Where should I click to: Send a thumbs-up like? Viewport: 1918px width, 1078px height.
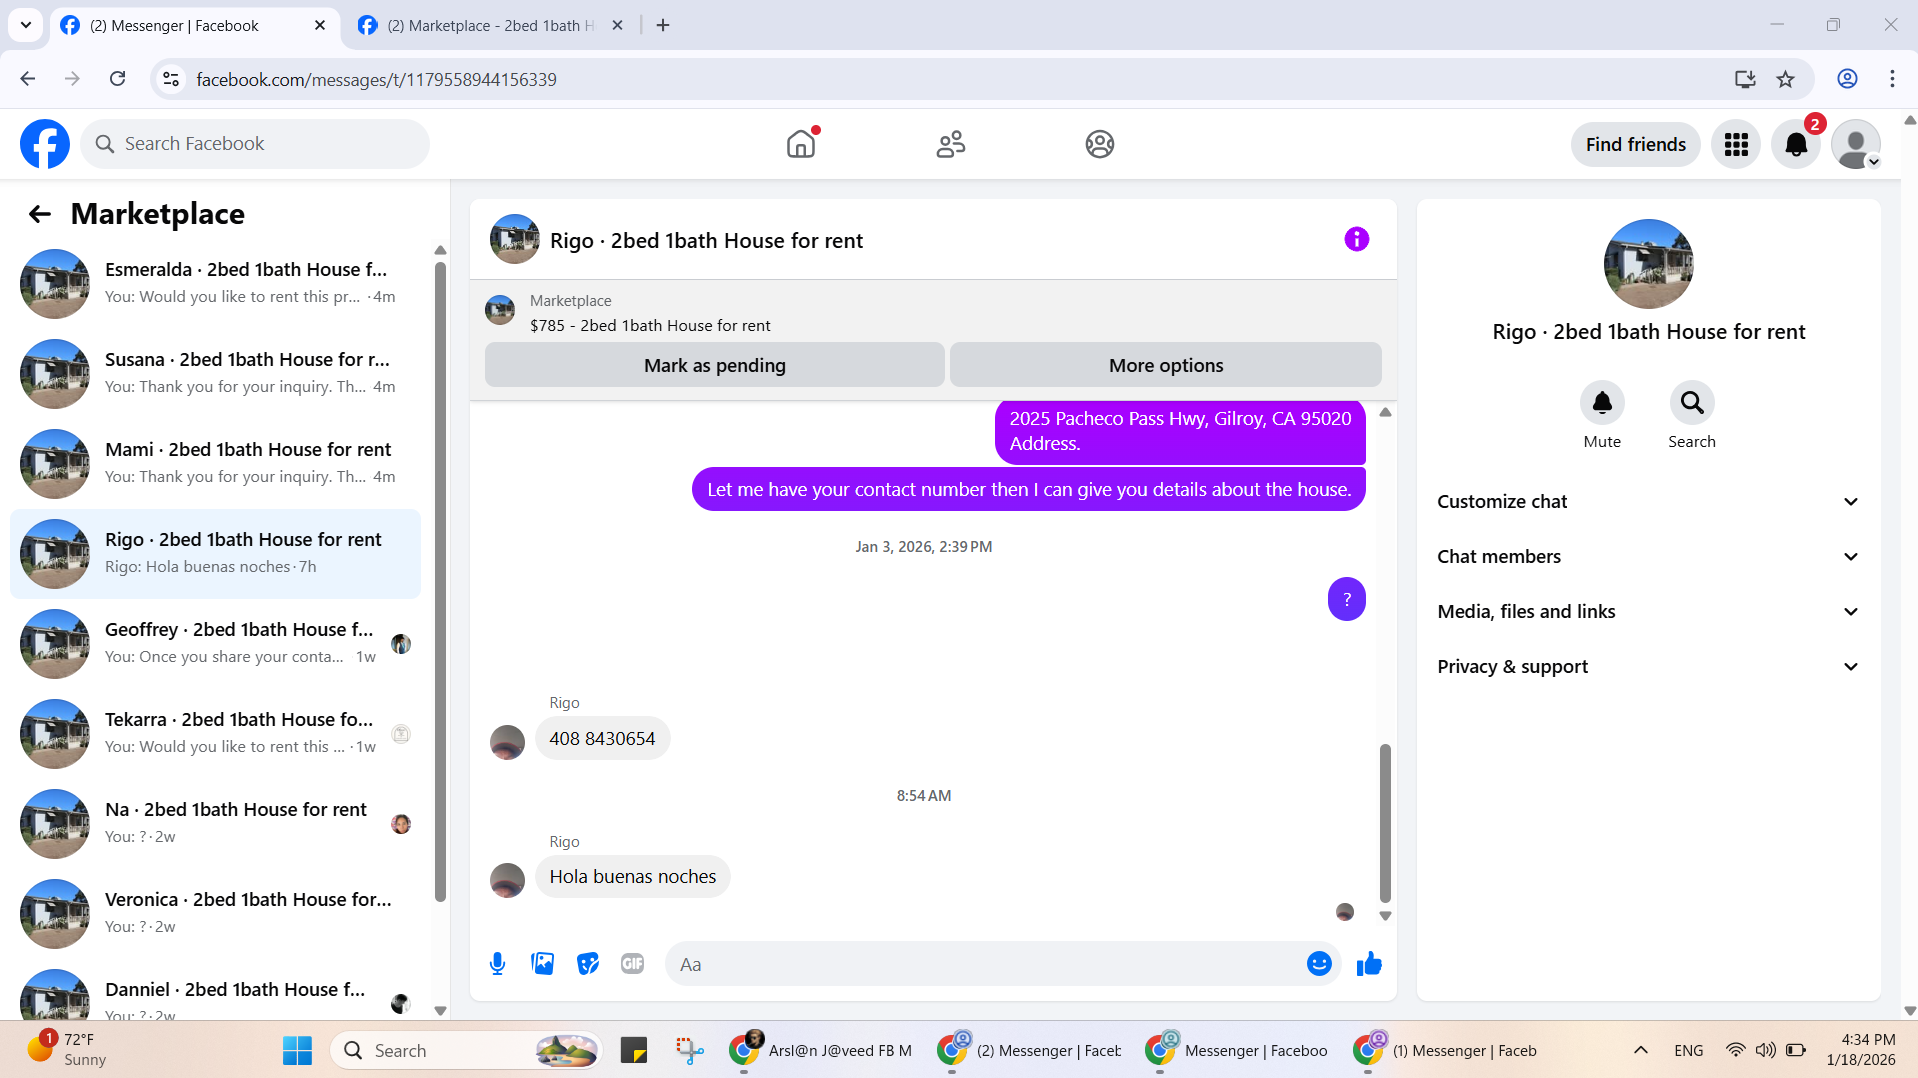coord(1369,964)
